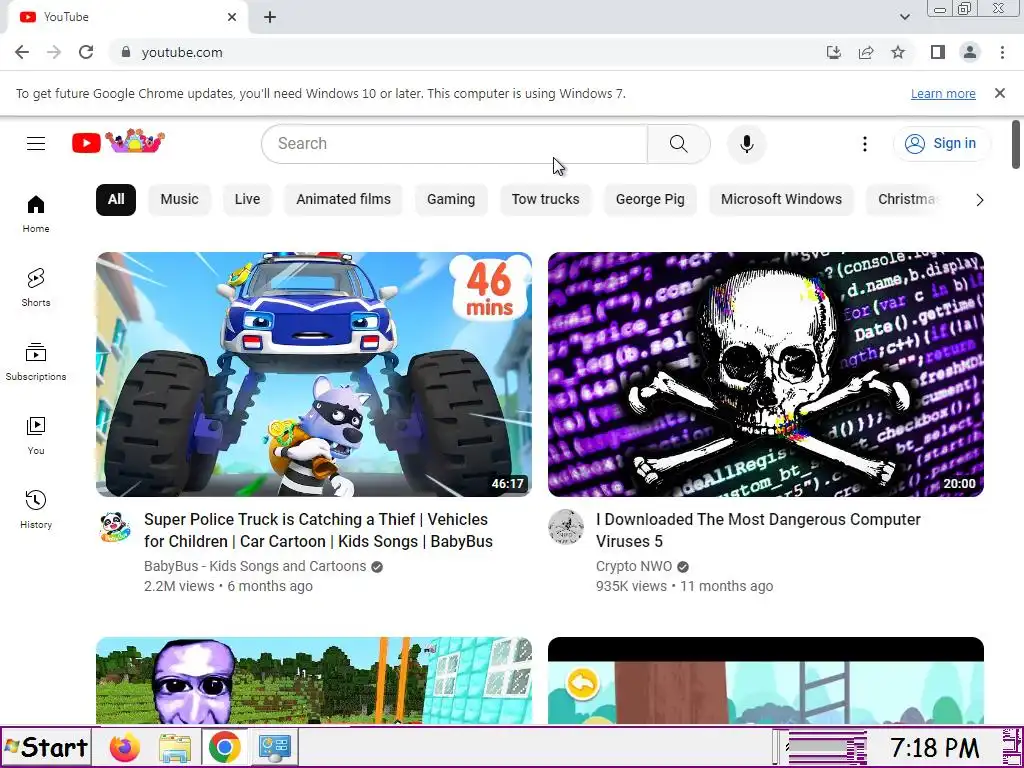Select the Microsoft Windows chip

point(781,200)
